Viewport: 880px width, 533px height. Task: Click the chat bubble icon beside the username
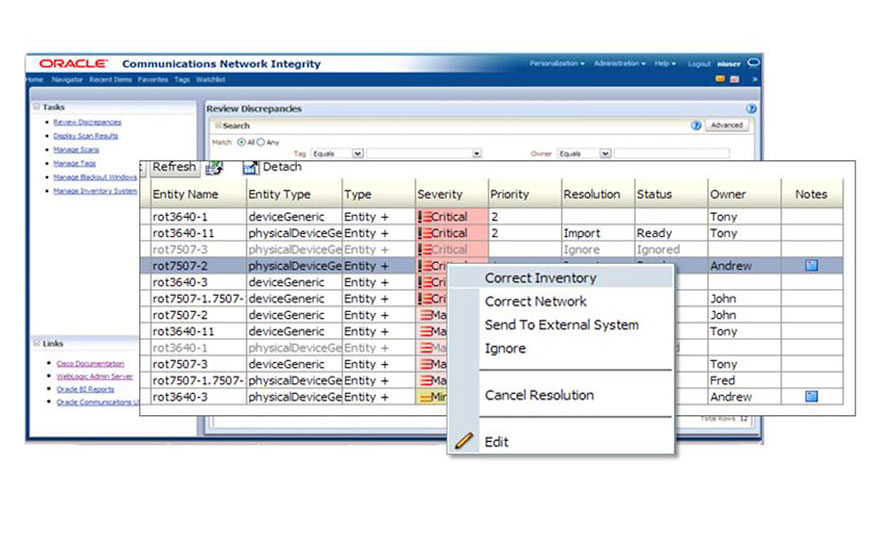(x=754, y=62)
